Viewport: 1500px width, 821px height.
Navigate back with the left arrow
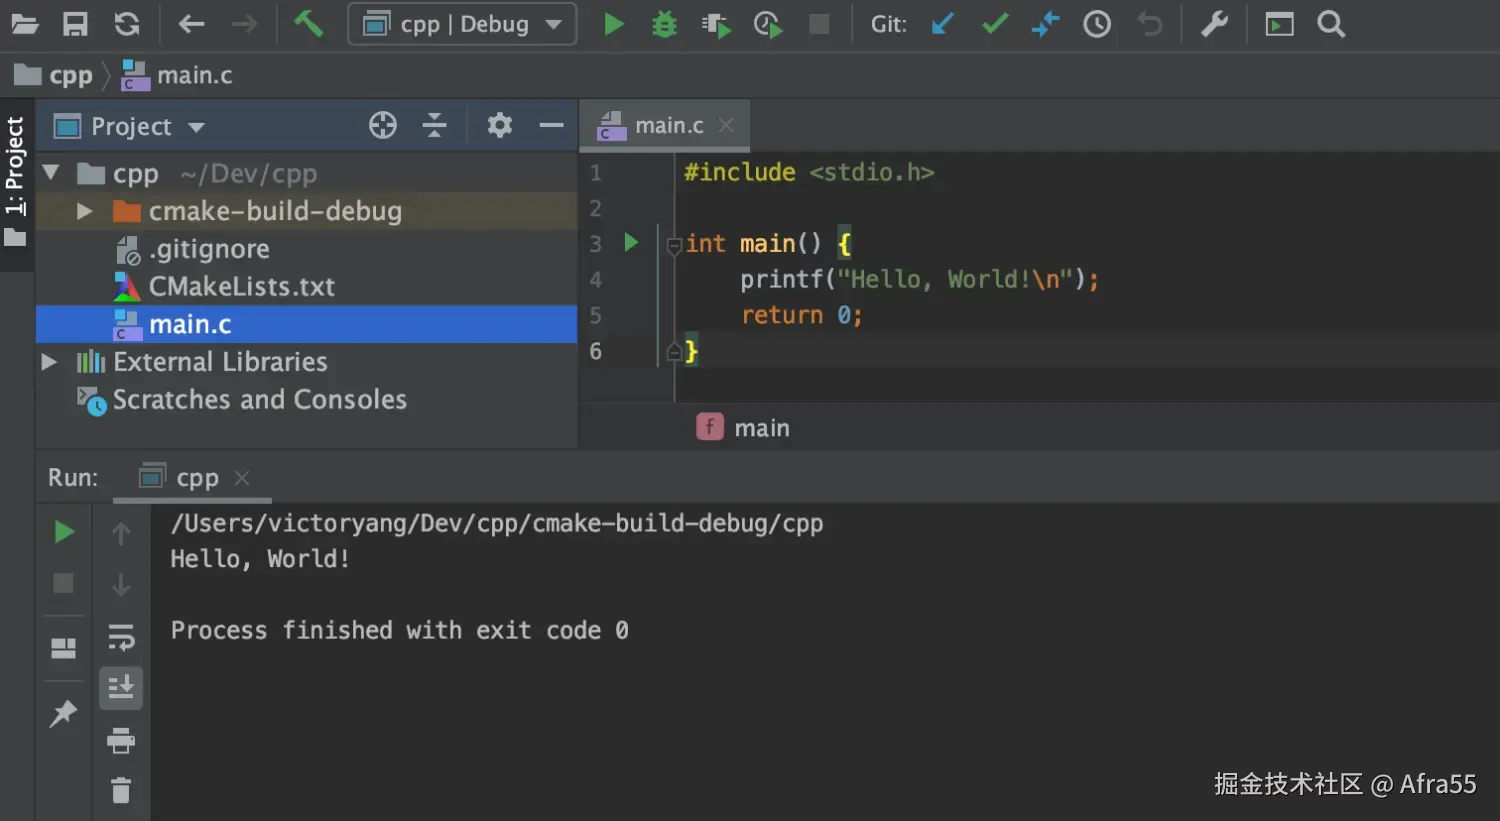pyautogui.click(x=191, y=24)
